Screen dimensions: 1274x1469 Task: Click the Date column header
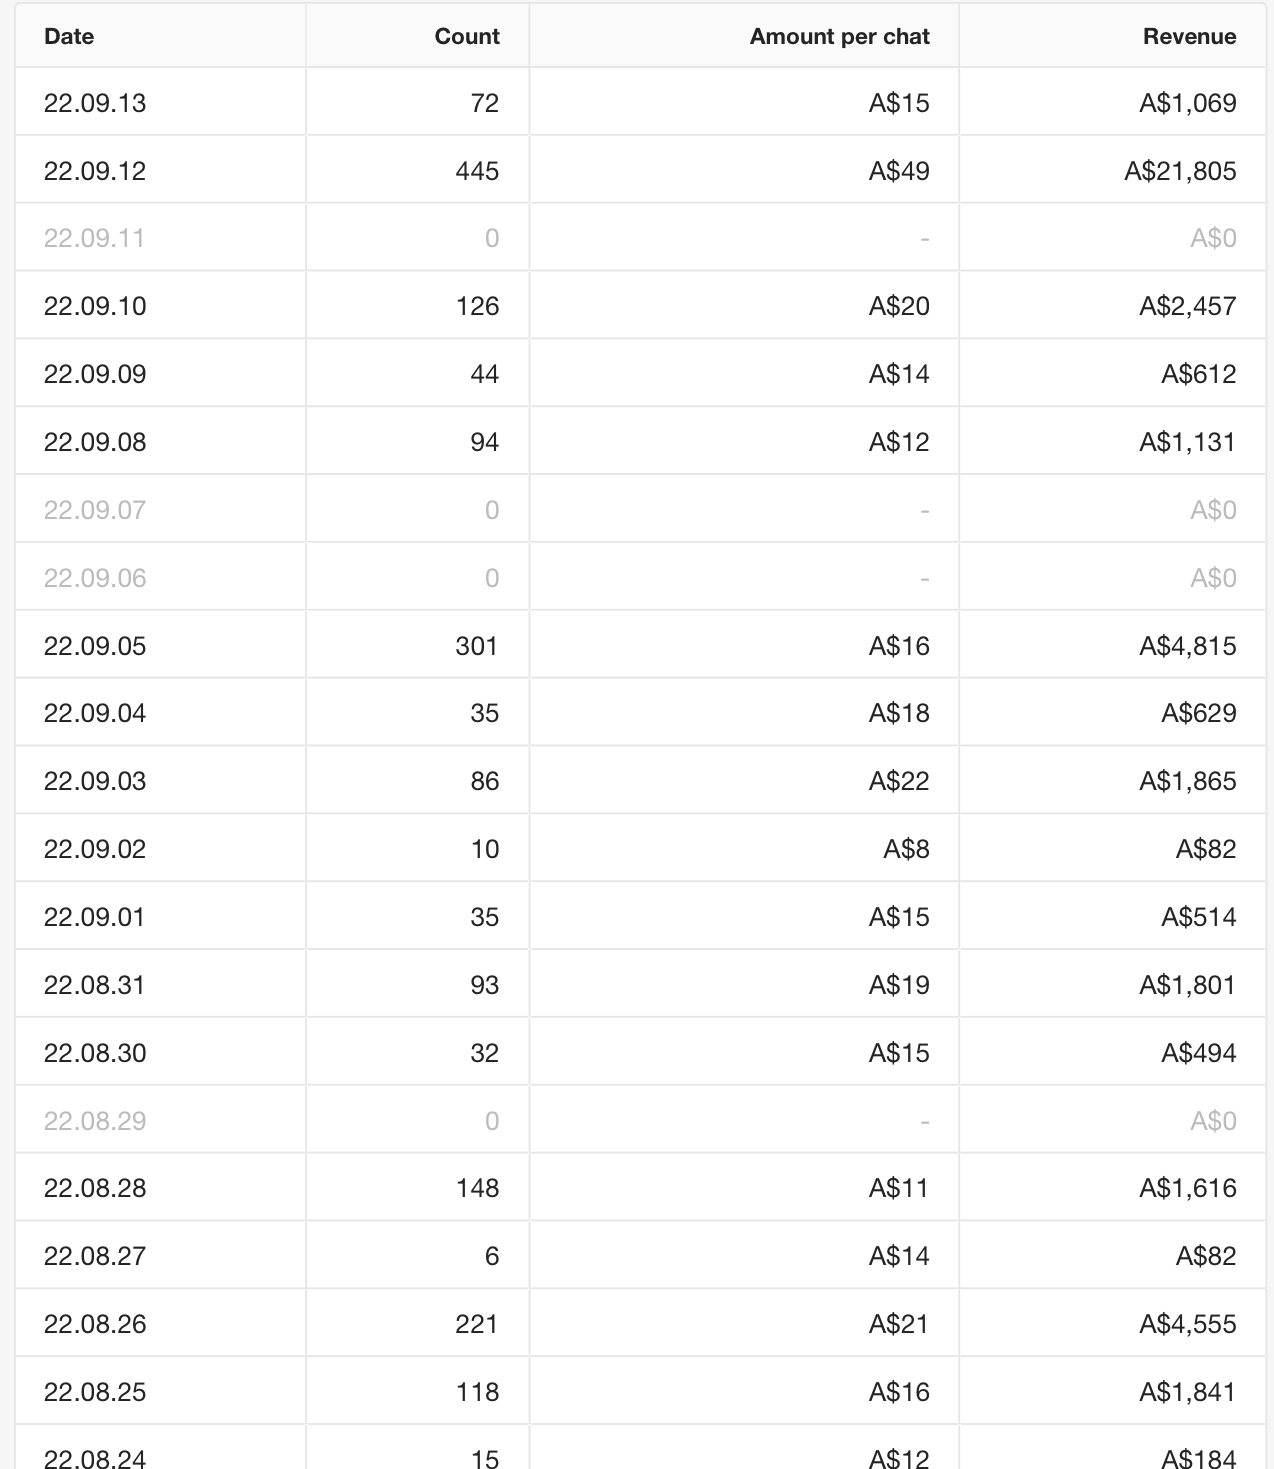[69, 36]
